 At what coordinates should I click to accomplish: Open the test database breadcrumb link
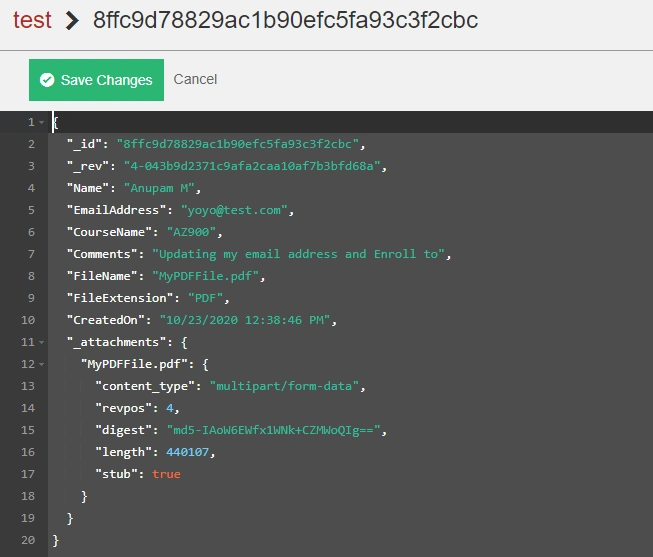[x=32, y=20]
